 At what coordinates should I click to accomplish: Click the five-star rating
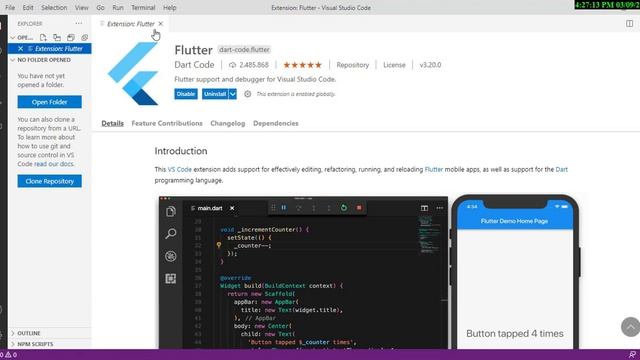coord(302,65)
